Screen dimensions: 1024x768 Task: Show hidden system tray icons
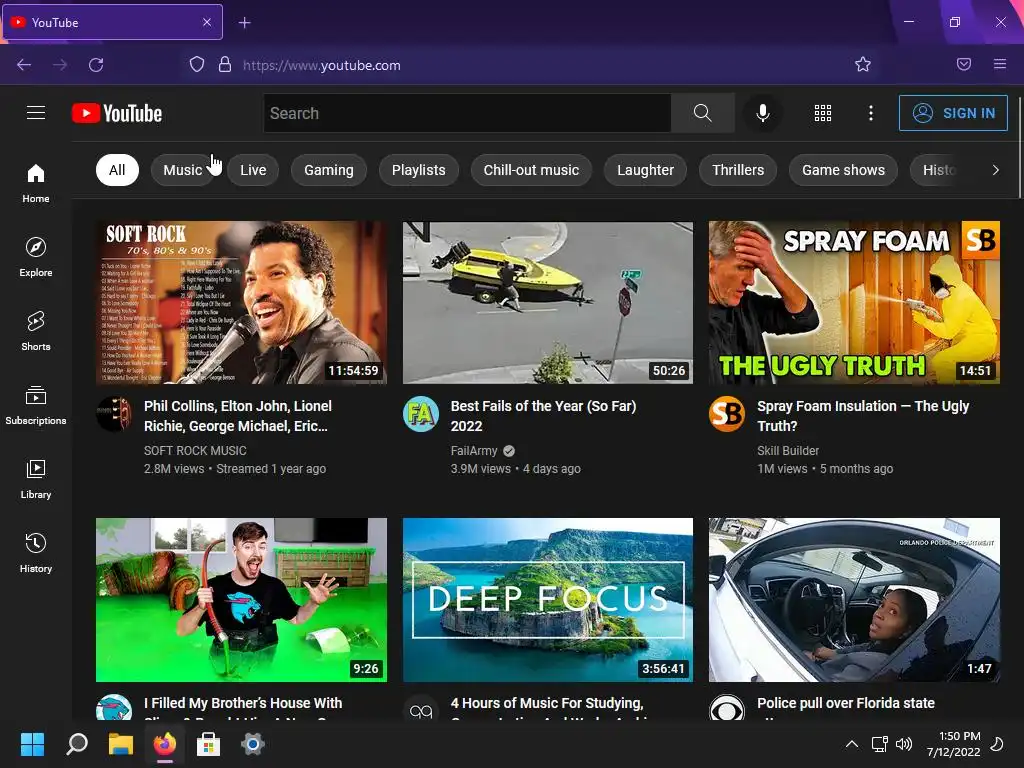(x=852, y=744)
